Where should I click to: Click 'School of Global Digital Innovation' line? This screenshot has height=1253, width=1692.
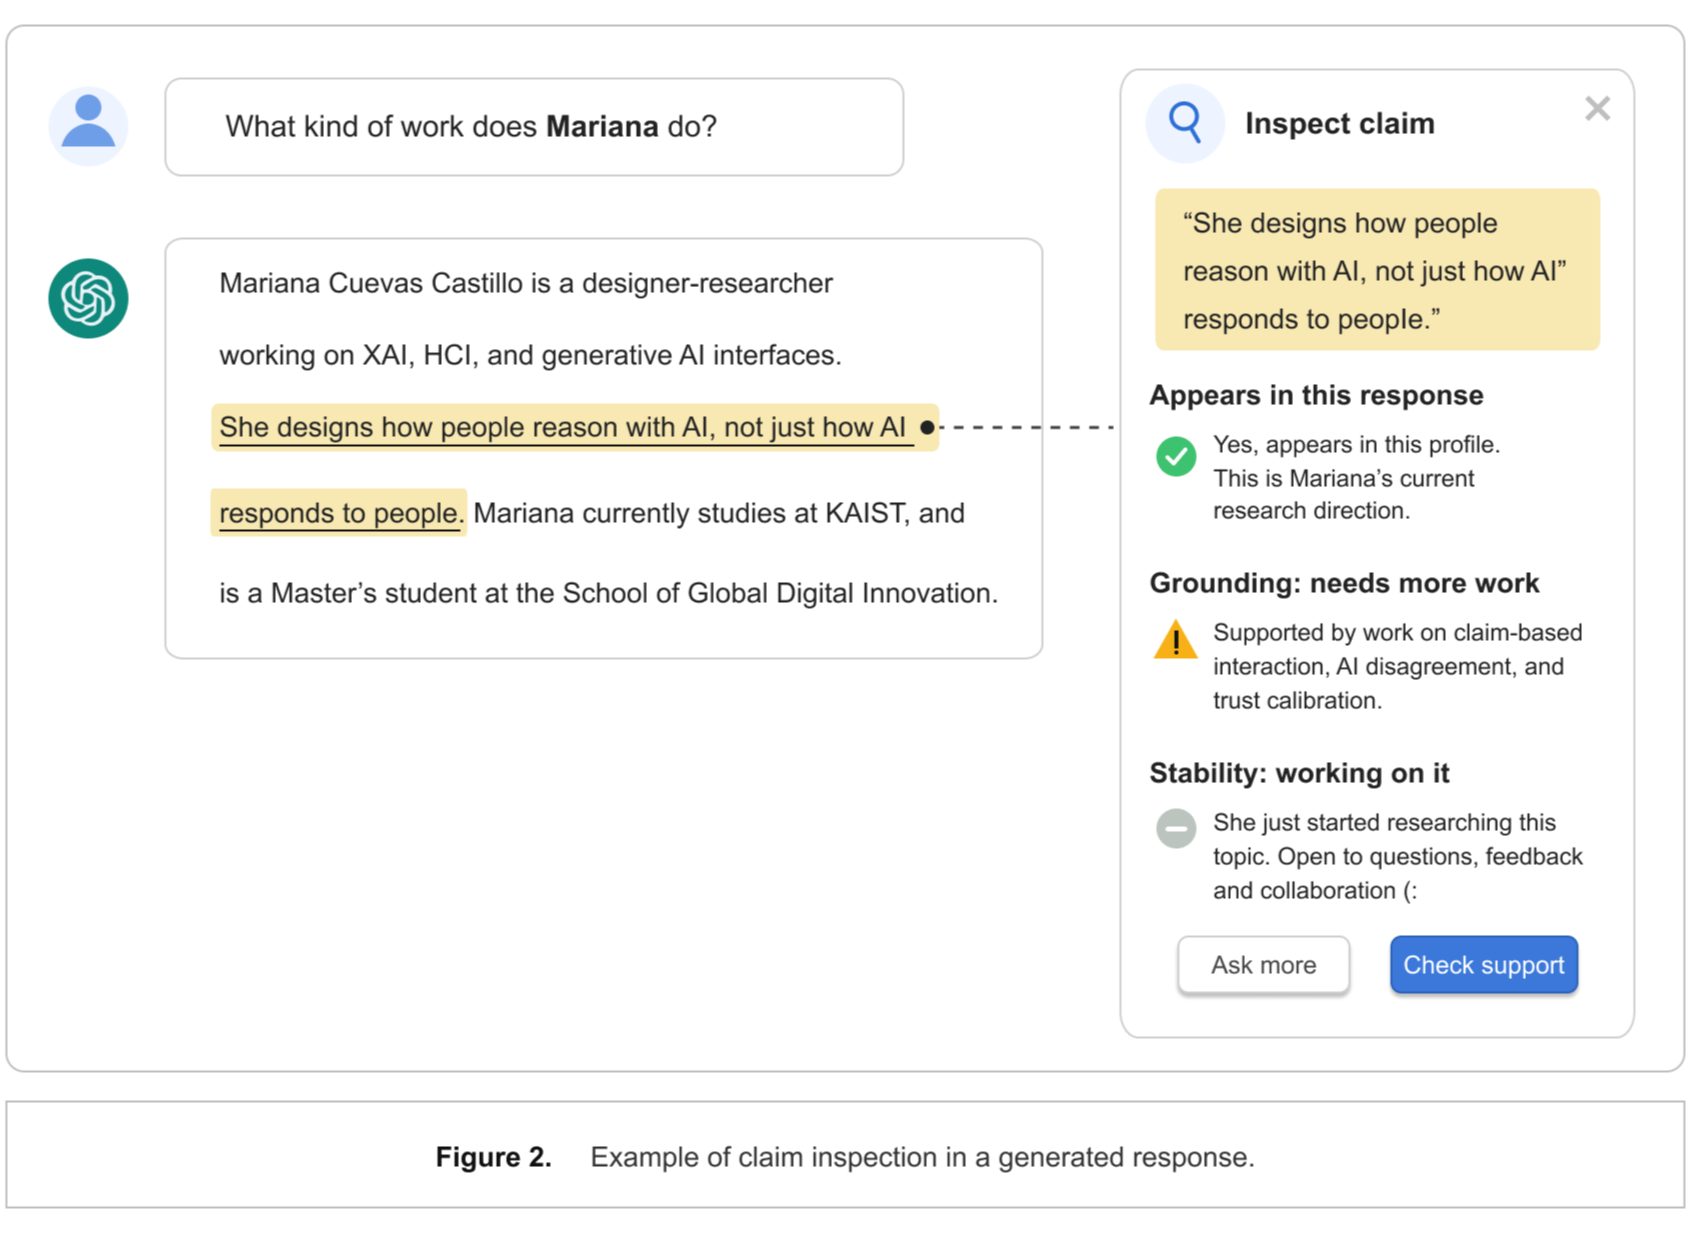pos(608,593)
